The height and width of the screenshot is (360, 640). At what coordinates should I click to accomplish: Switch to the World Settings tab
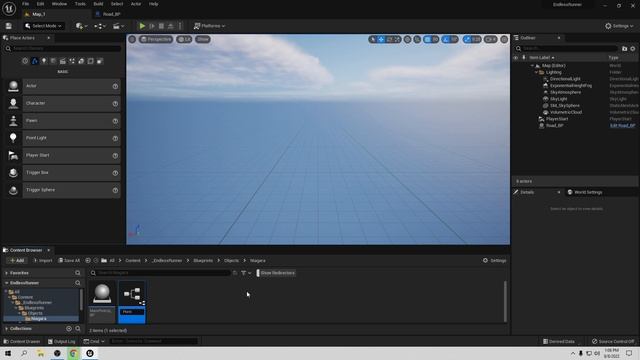click(585, 192)
